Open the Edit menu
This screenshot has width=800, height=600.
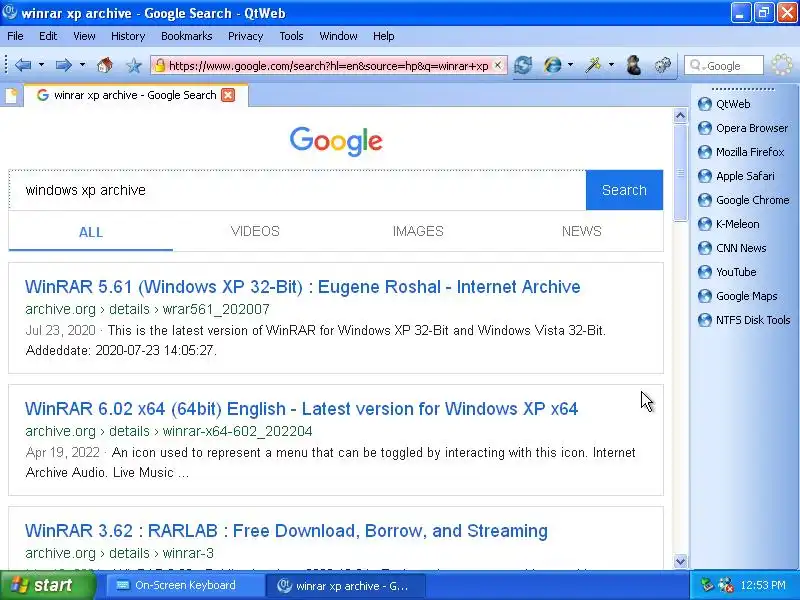pyautogui.click(x=48, y=36)
